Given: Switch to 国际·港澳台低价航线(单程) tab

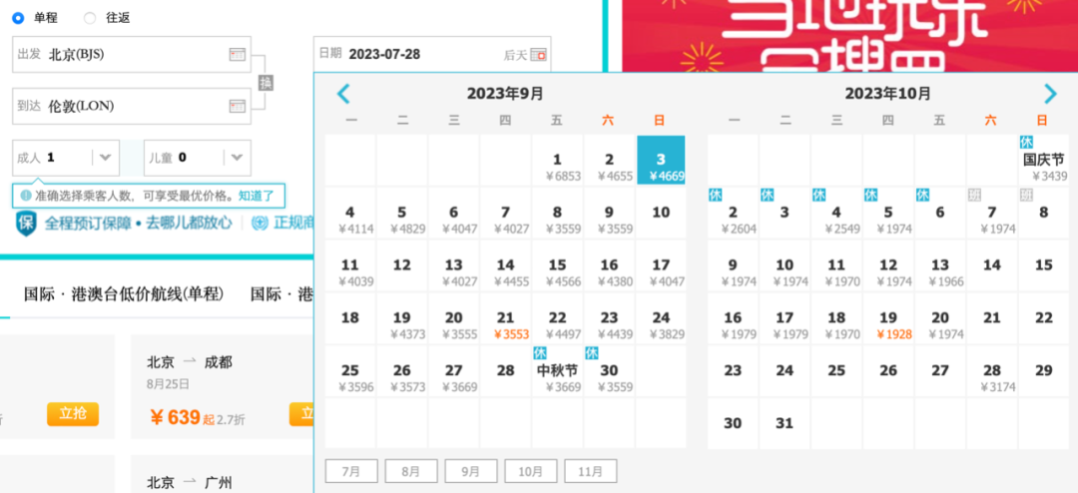Looking at the screenshot, I should tap(124, 294).
